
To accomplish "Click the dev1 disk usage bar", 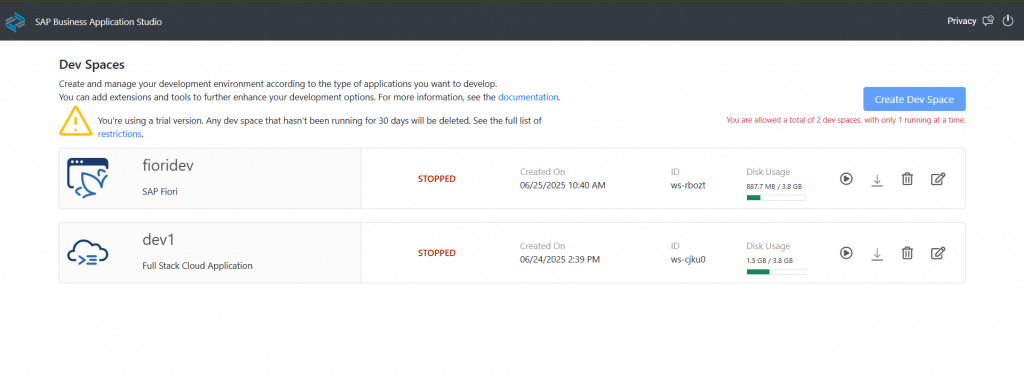I will click(x=776, y=272).
